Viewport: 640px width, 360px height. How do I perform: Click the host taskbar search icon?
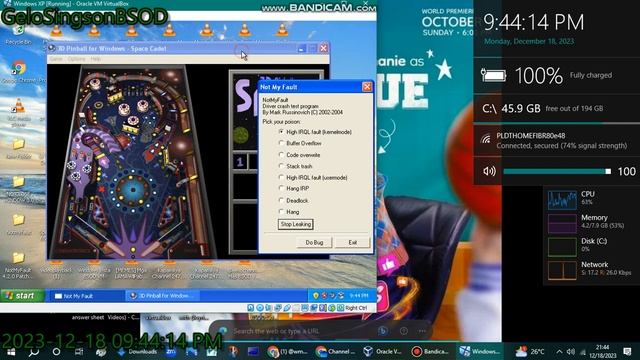tap(34, 351)
